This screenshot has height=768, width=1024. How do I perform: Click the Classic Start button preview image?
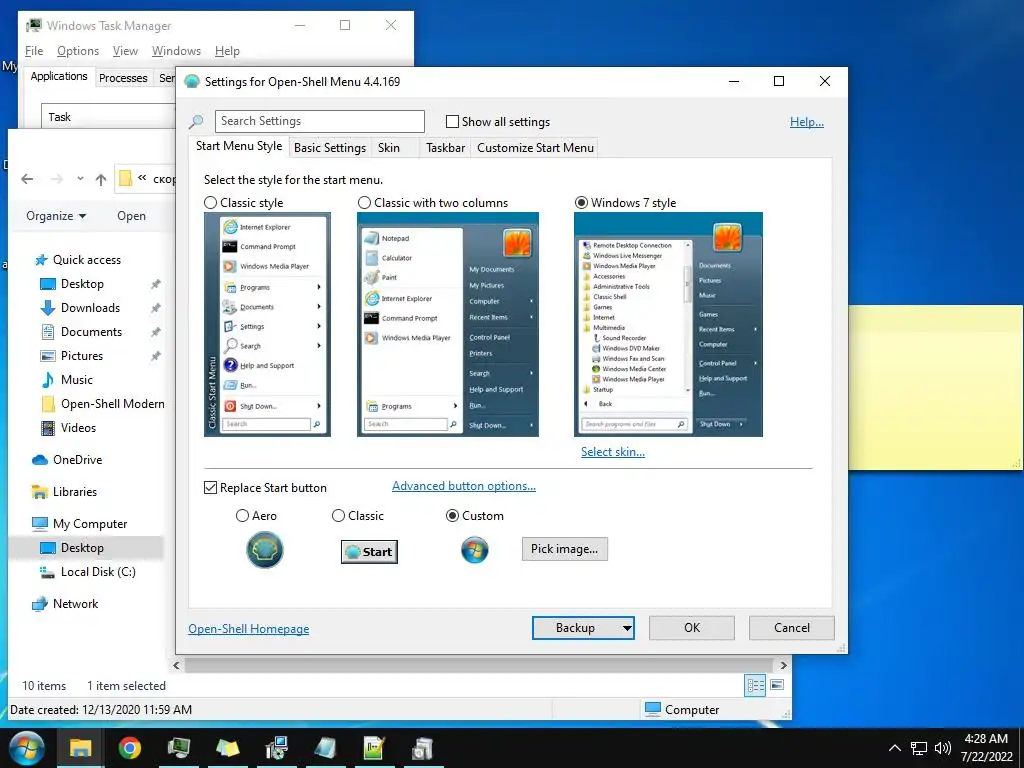click(x=369, y=552)
